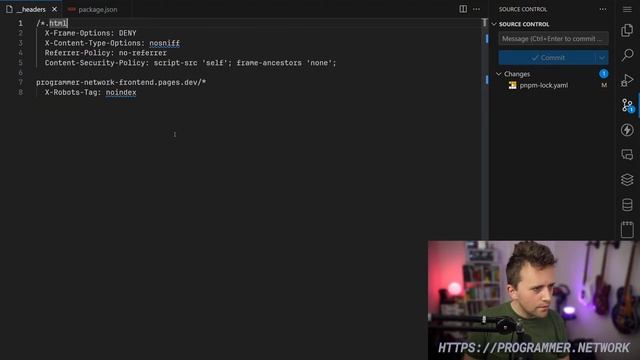Collapse the Changes group chevron
640x360 pixels.
[x=499, y=74]
